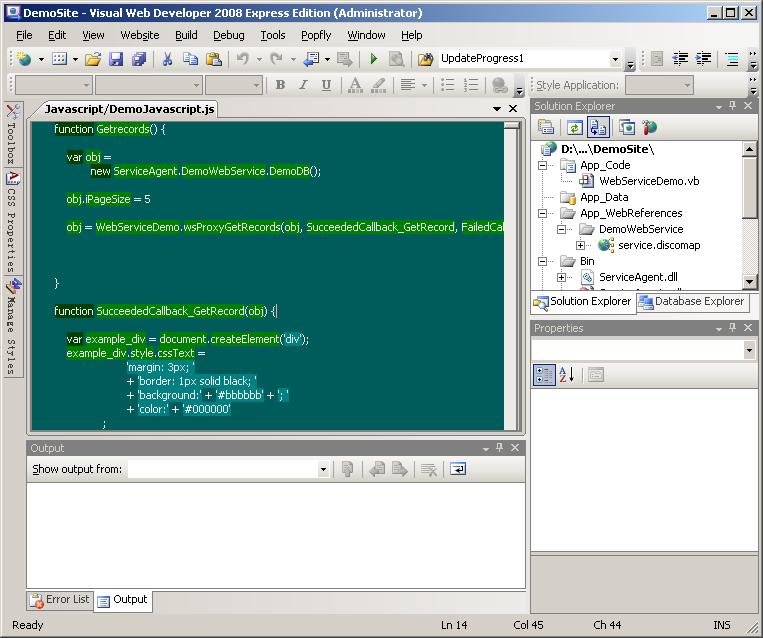Collapse the DemoWebService folder node
Screen dimensions: 763x638
[x=561, y=229]
